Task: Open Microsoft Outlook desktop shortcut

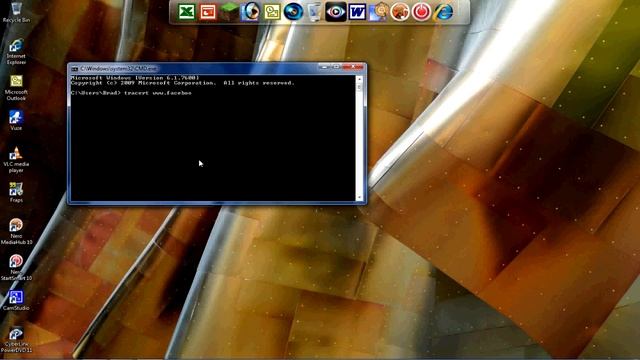Action: point(16,87)
